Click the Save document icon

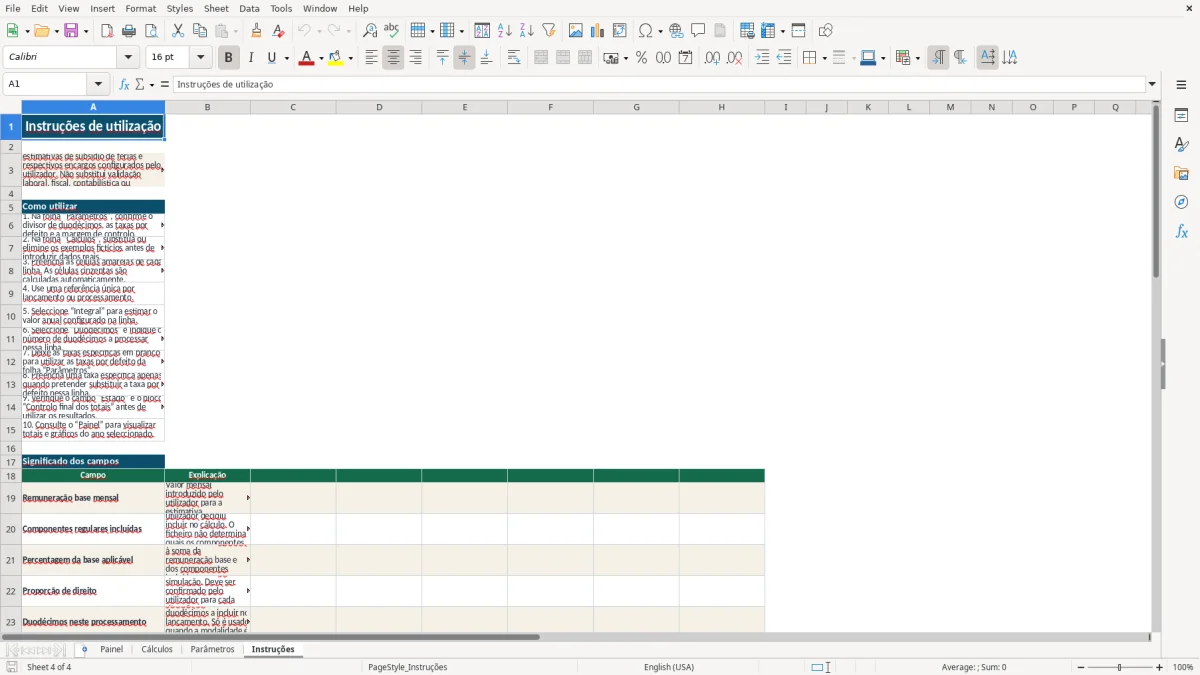[x=70, y=31]
